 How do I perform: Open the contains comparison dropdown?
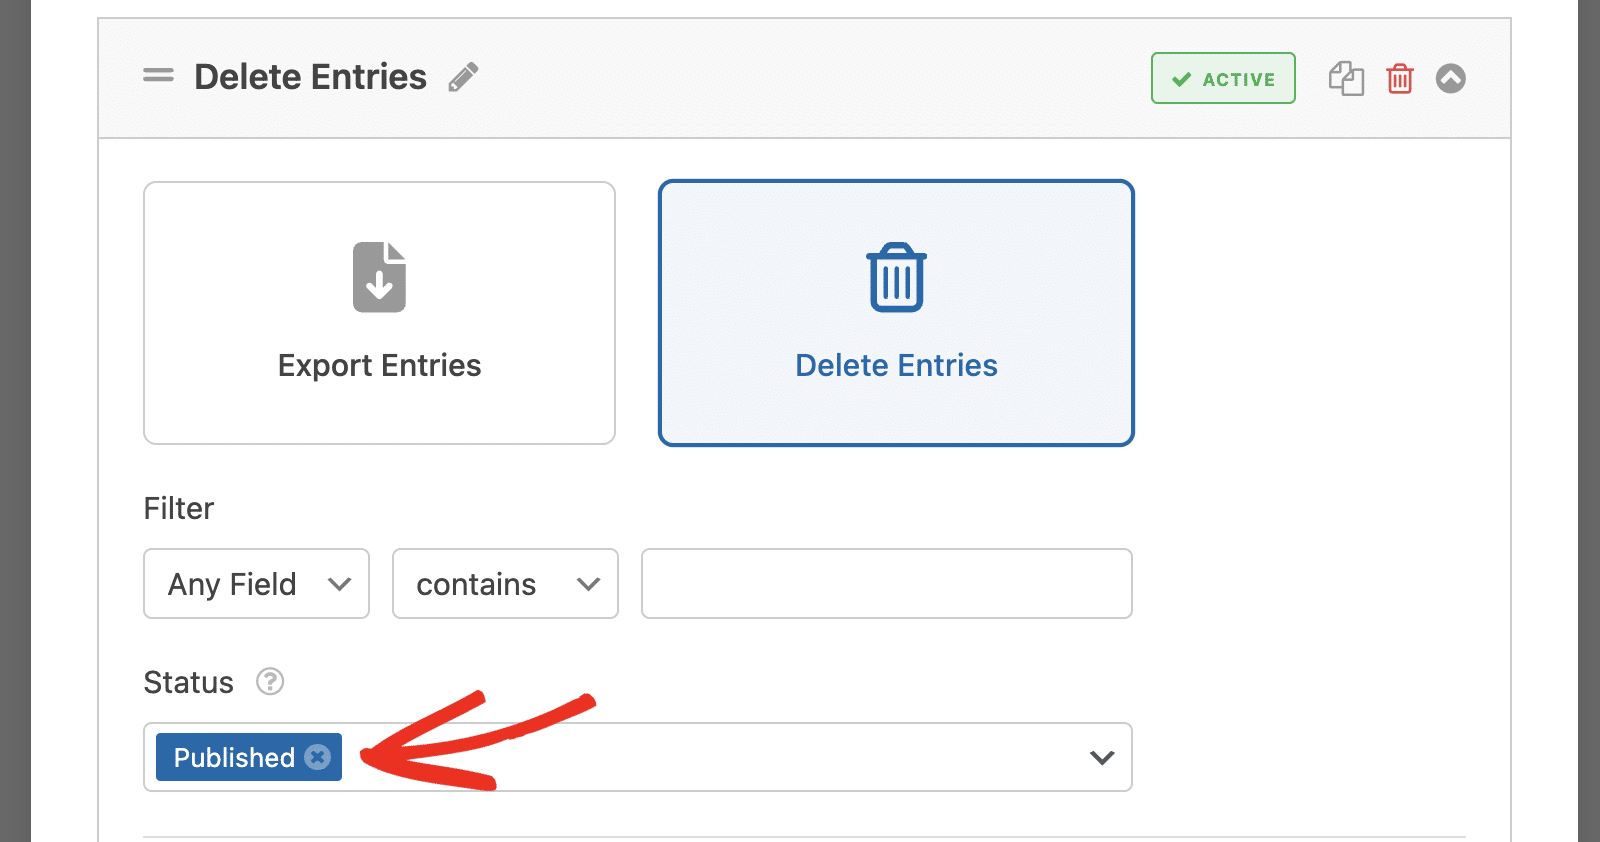coord(505,583)
